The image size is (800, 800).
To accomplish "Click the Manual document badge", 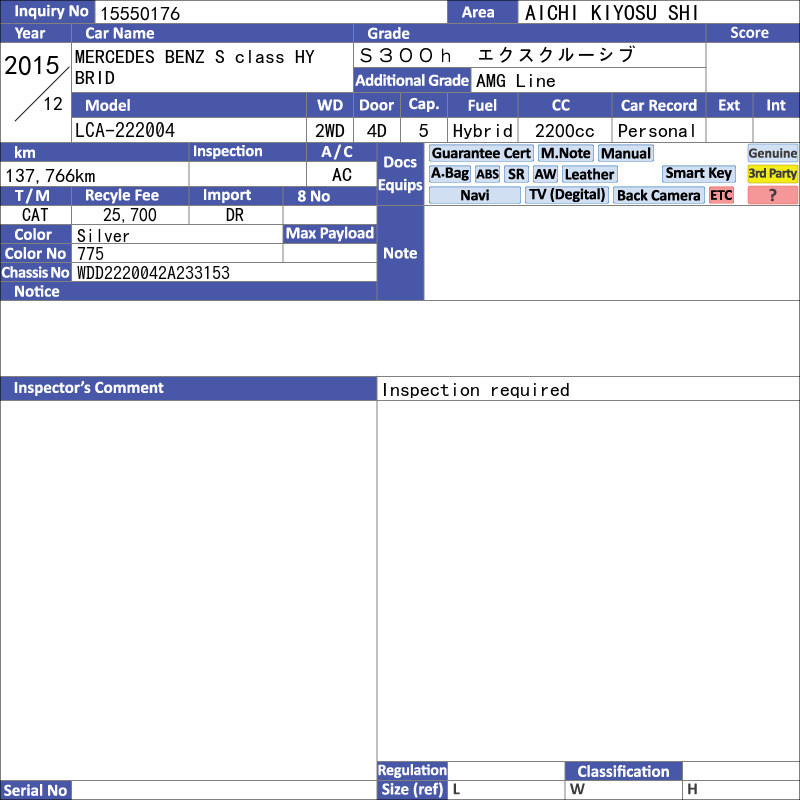I will click(626, 153).
